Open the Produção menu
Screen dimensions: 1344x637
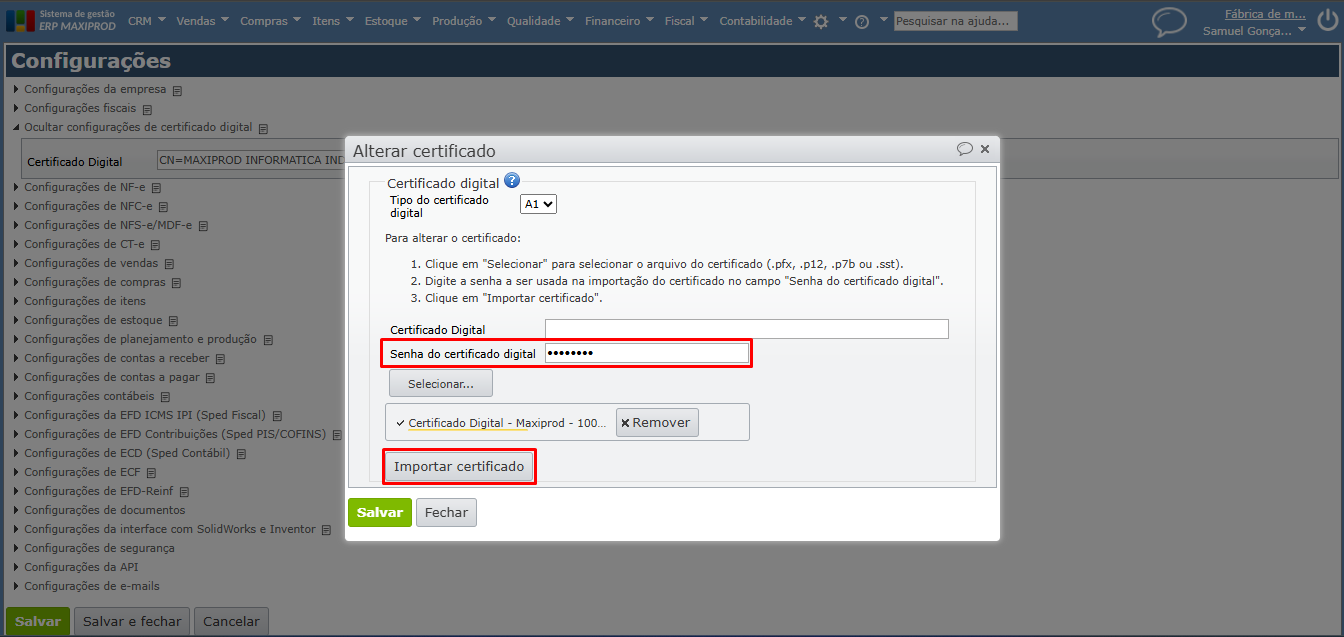click(x=464, y=21)
